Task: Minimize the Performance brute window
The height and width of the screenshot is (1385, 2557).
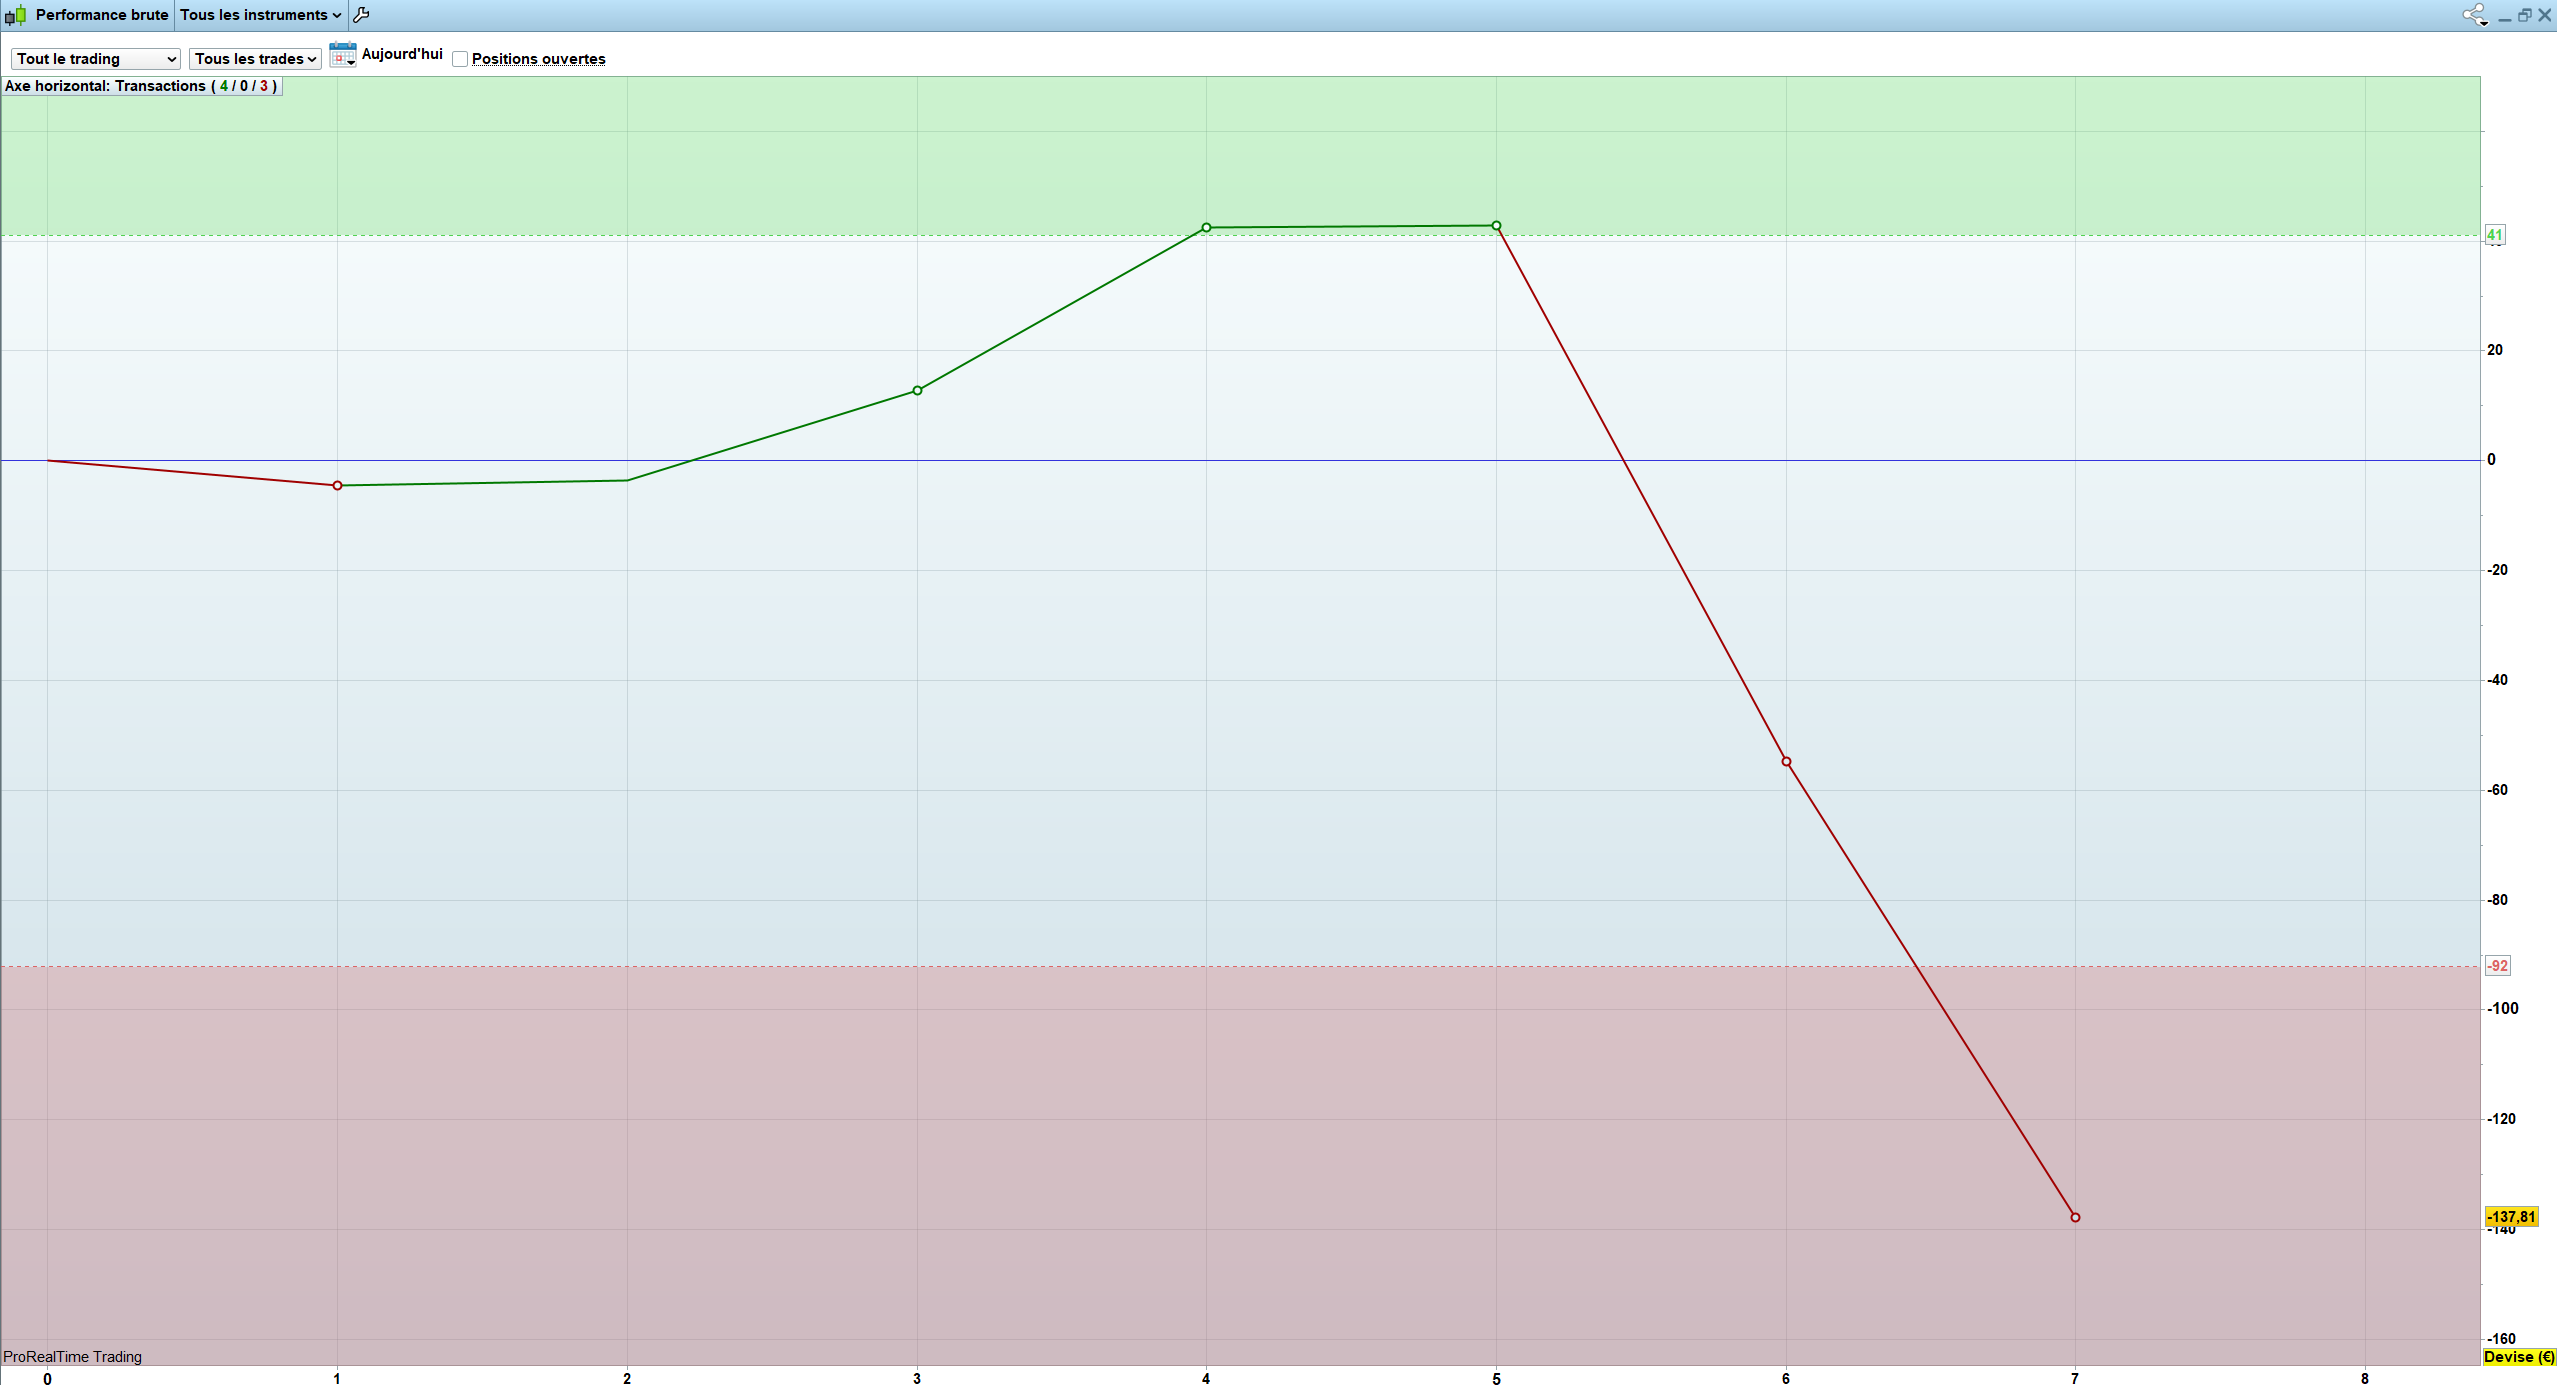Action: [x=2504, y=16]
